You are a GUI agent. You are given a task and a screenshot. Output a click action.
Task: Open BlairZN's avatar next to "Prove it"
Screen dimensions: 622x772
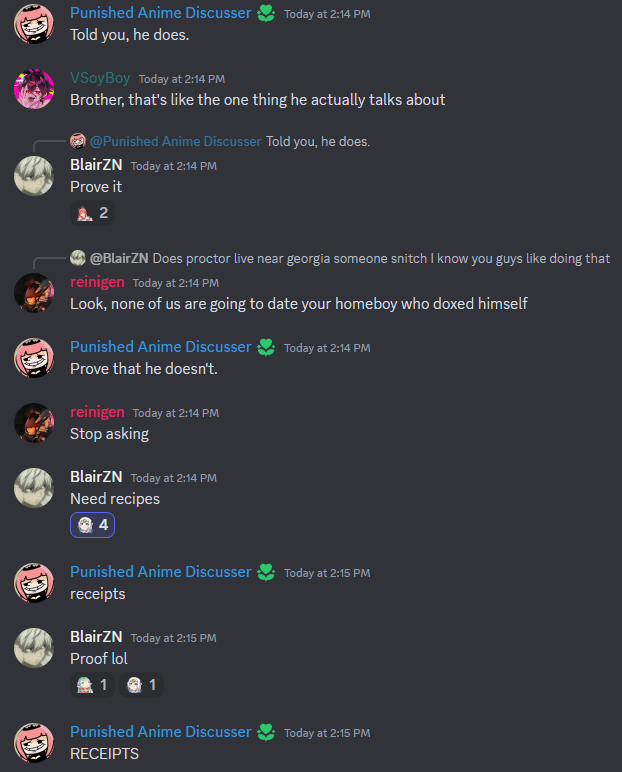[x=34, y=176]
